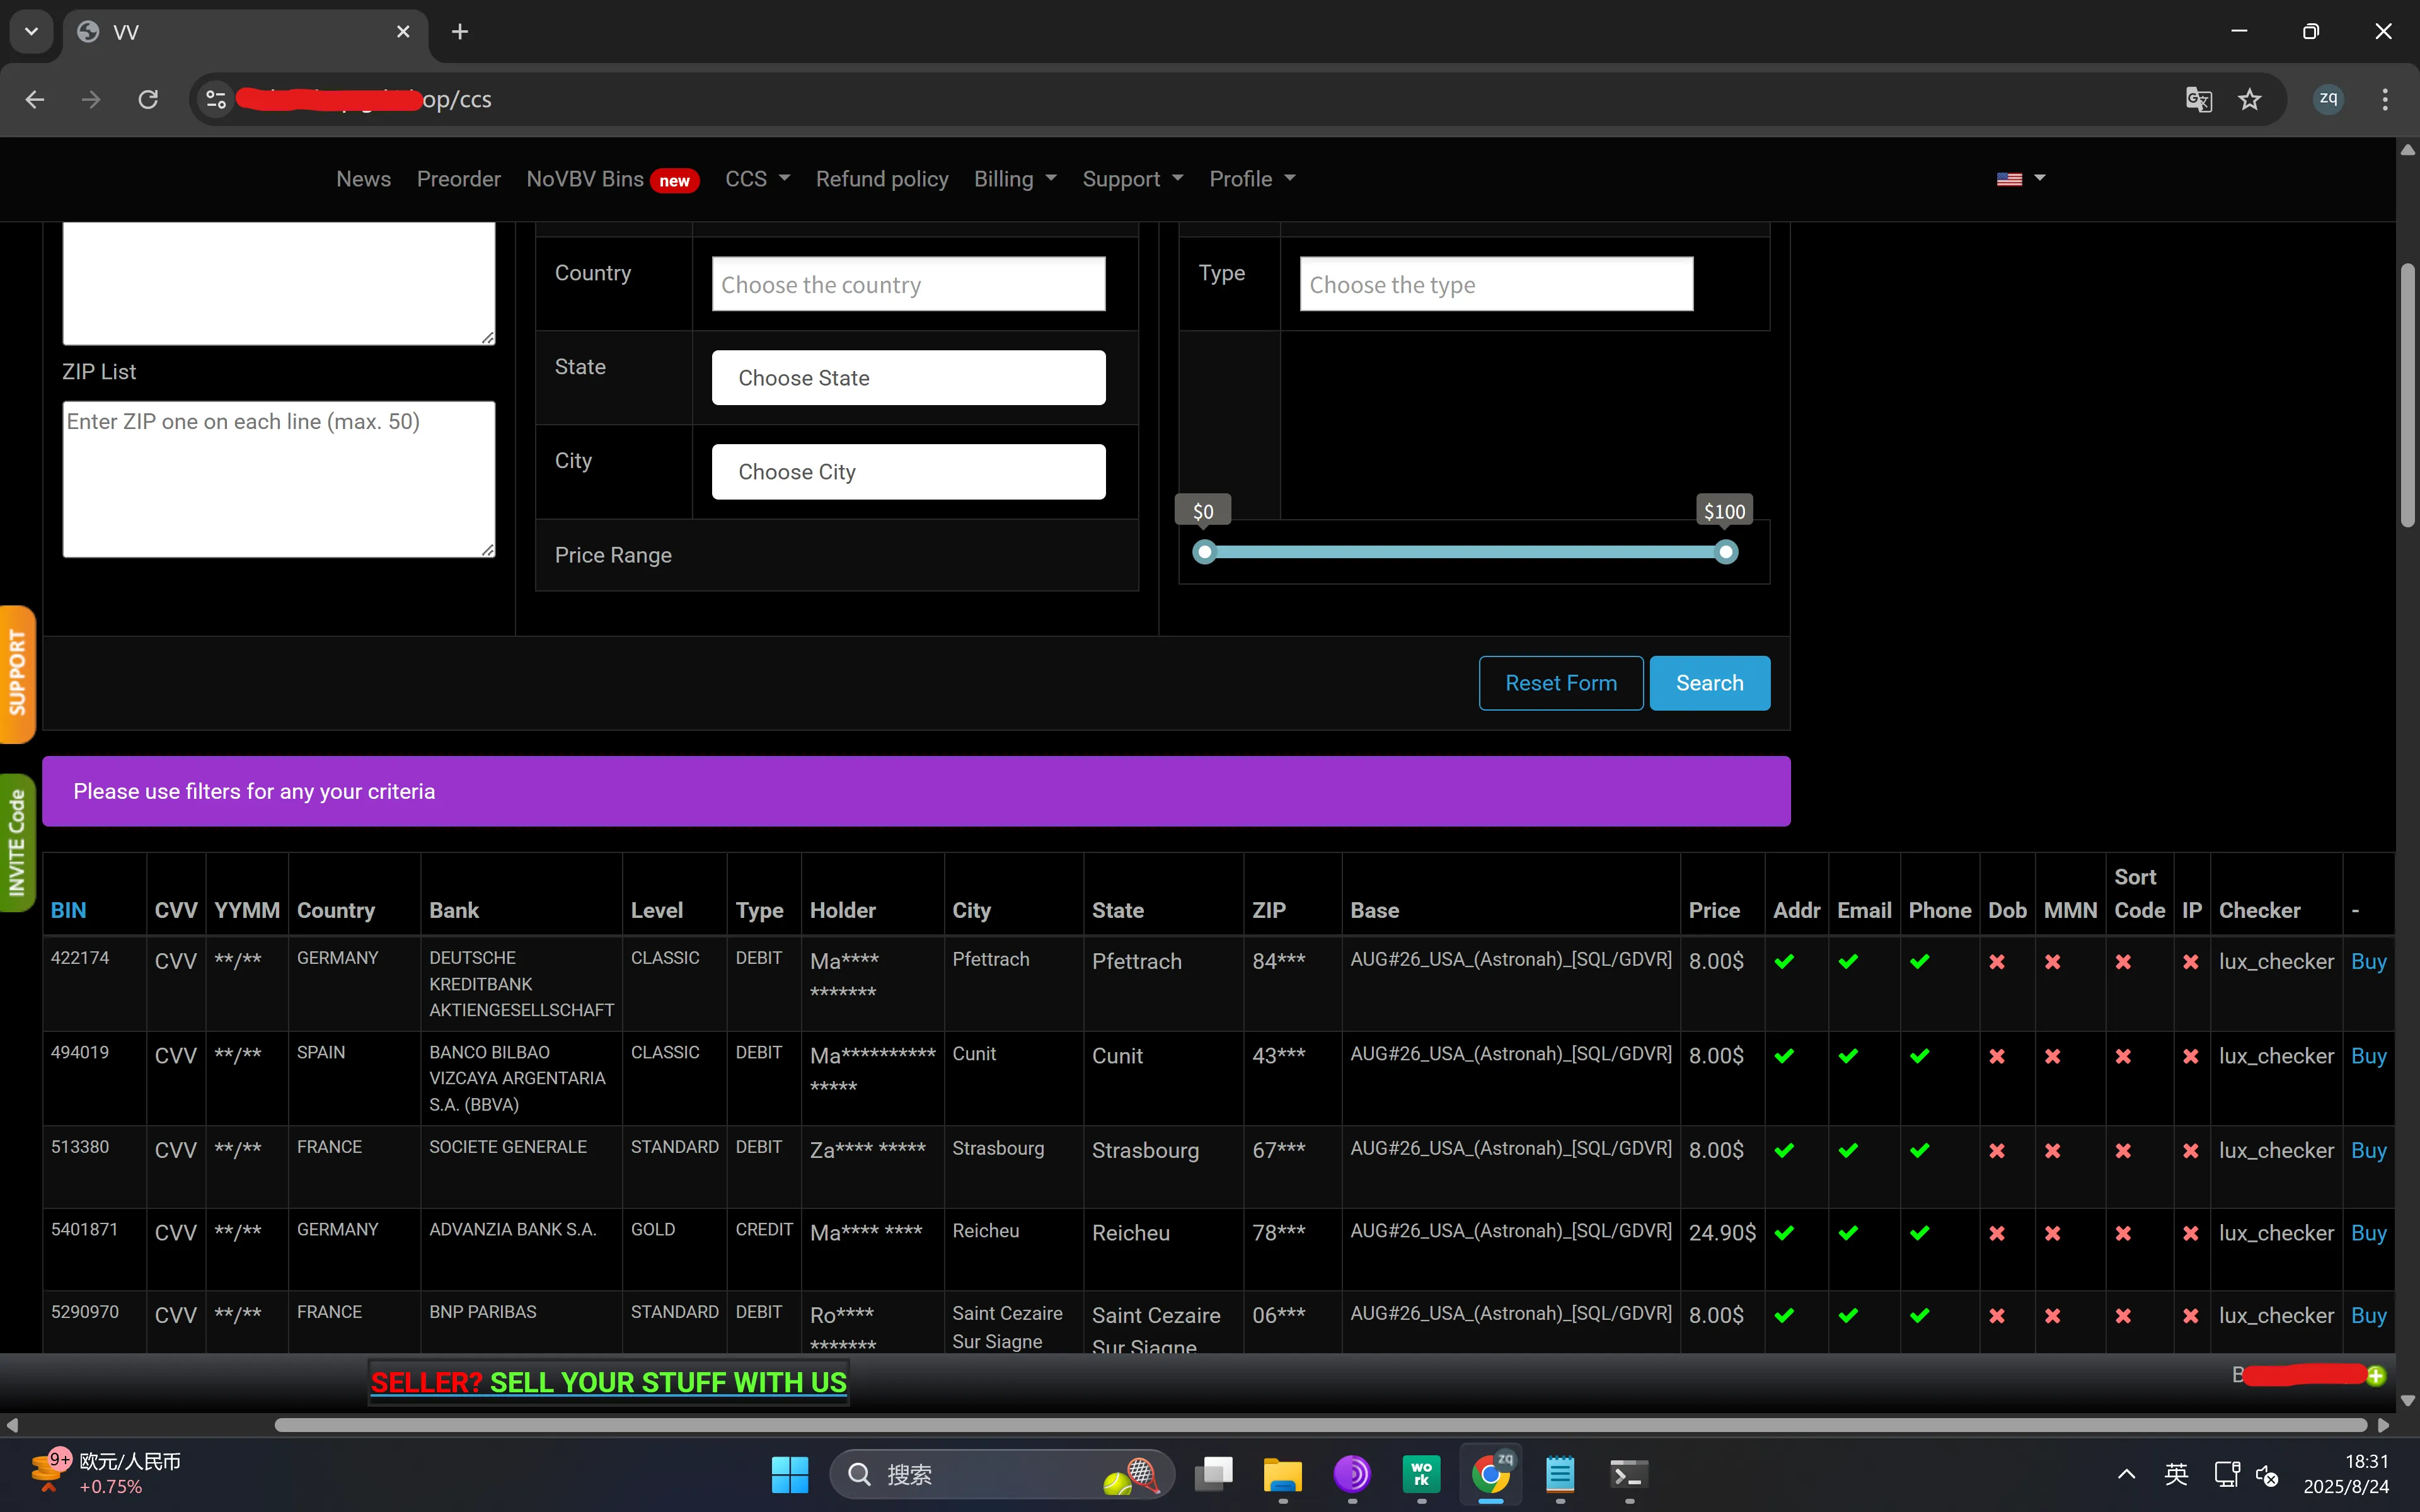The height and width of the screenshot is (1512, 2420).
Task: Click the horizontal scrollbar at page bottom
Action: [1320, 1424]
